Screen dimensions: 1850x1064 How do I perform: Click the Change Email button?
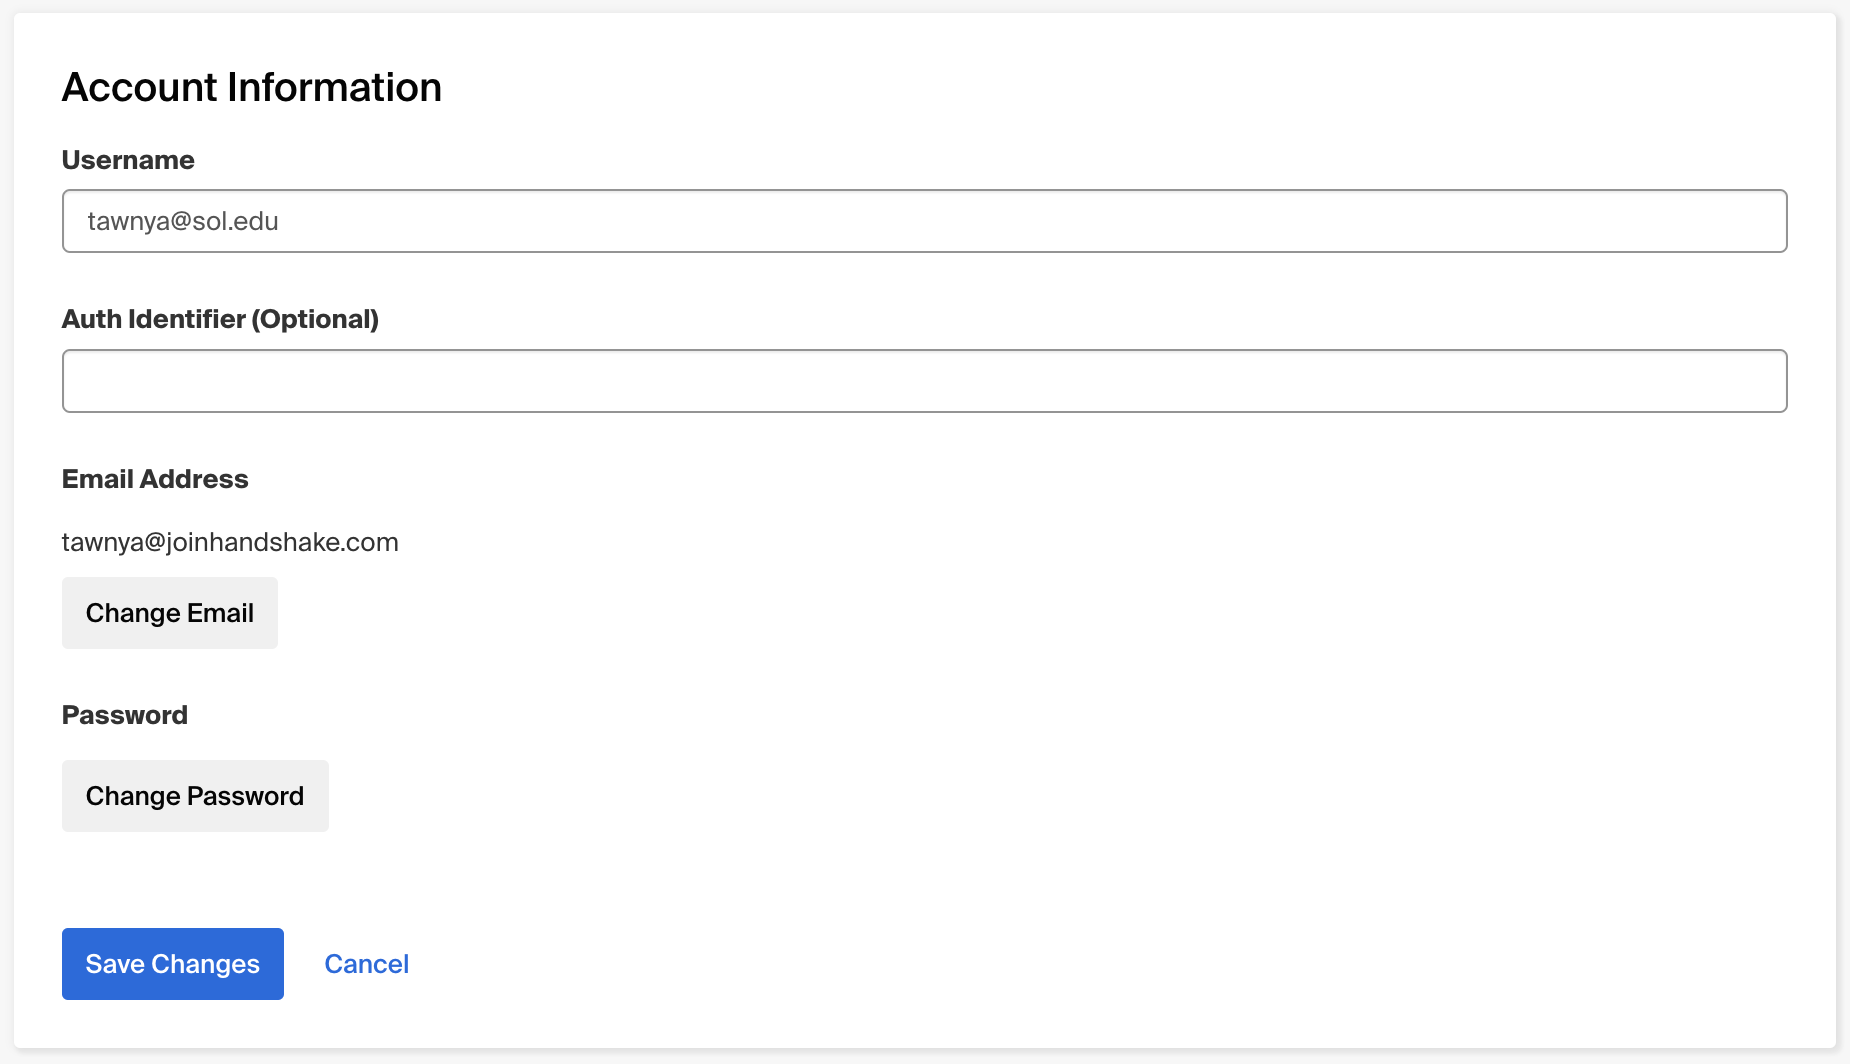[170, 613]
